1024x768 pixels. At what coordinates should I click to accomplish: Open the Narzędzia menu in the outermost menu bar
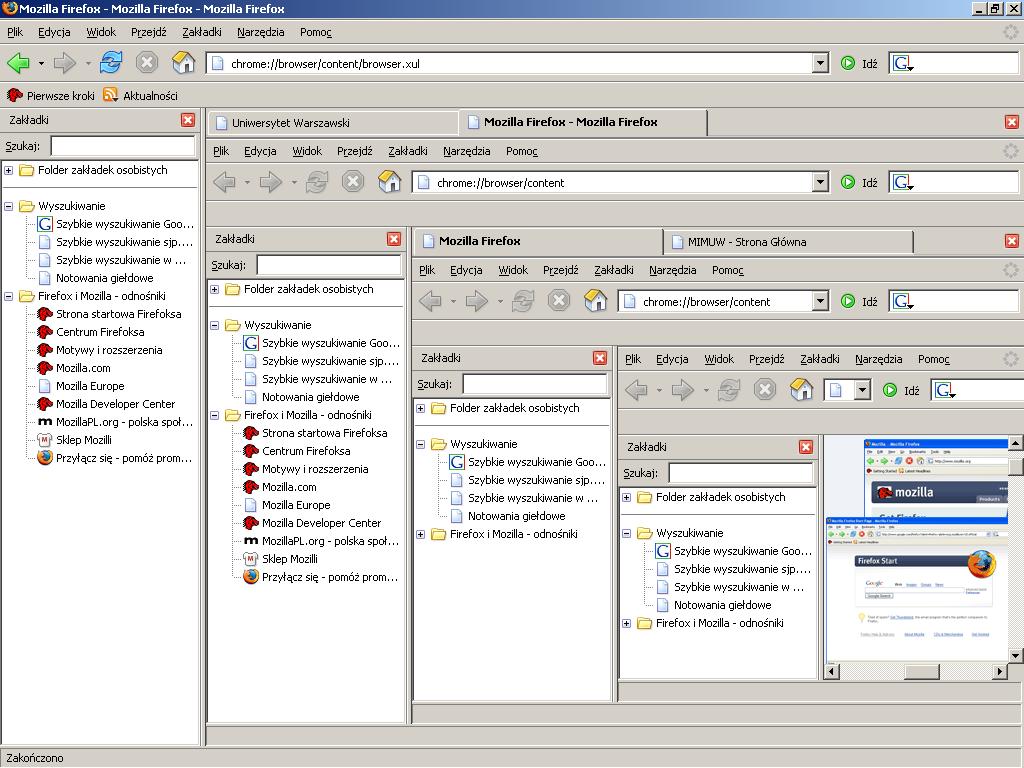261,32
